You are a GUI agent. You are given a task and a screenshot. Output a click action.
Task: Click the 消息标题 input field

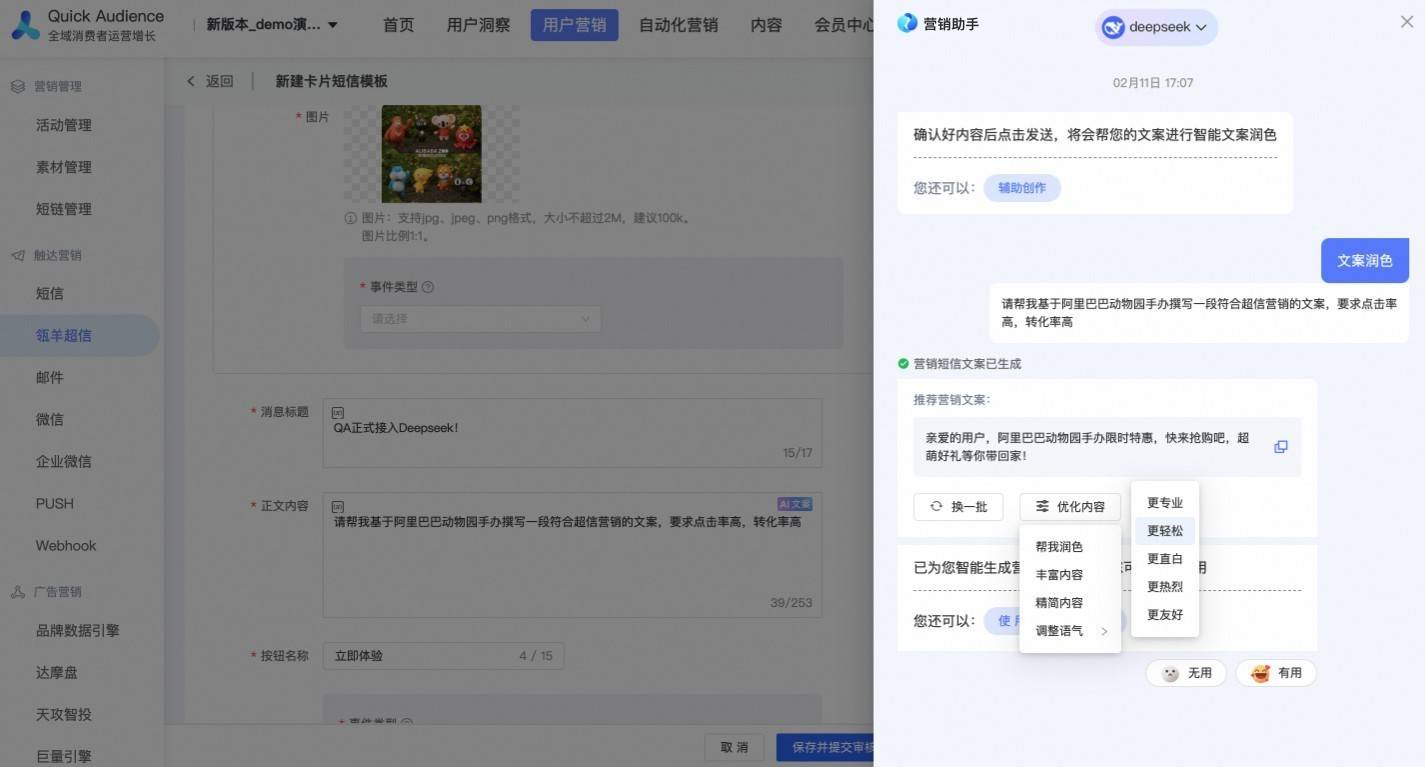[x=572, y=433]
